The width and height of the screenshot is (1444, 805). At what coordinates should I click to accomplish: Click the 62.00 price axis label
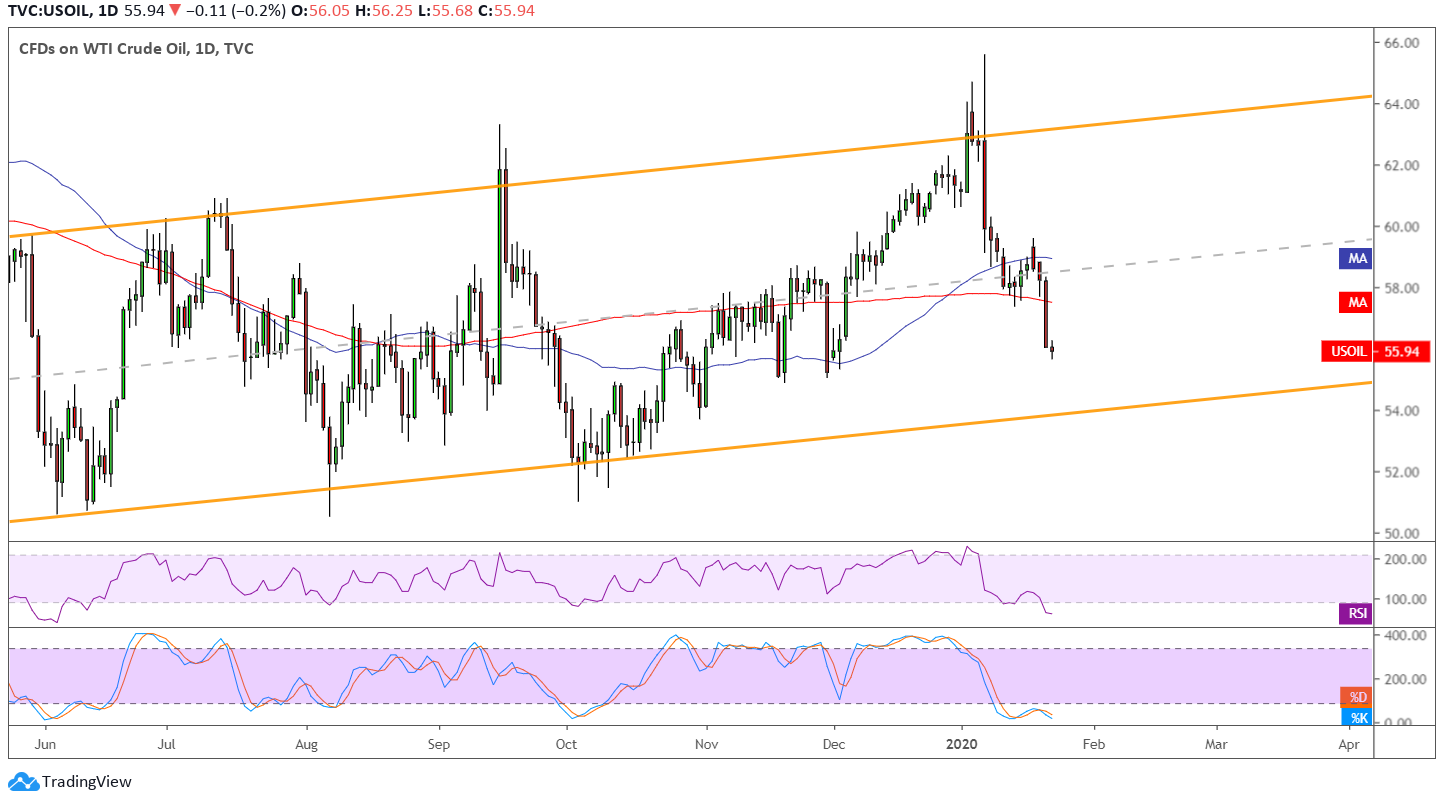pos(1402,165)
